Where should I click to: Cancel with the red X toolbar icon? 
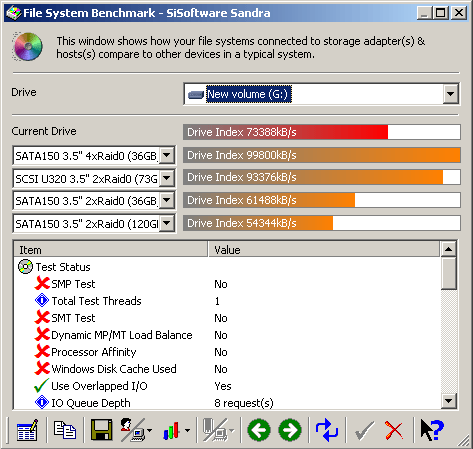point(394,430)
